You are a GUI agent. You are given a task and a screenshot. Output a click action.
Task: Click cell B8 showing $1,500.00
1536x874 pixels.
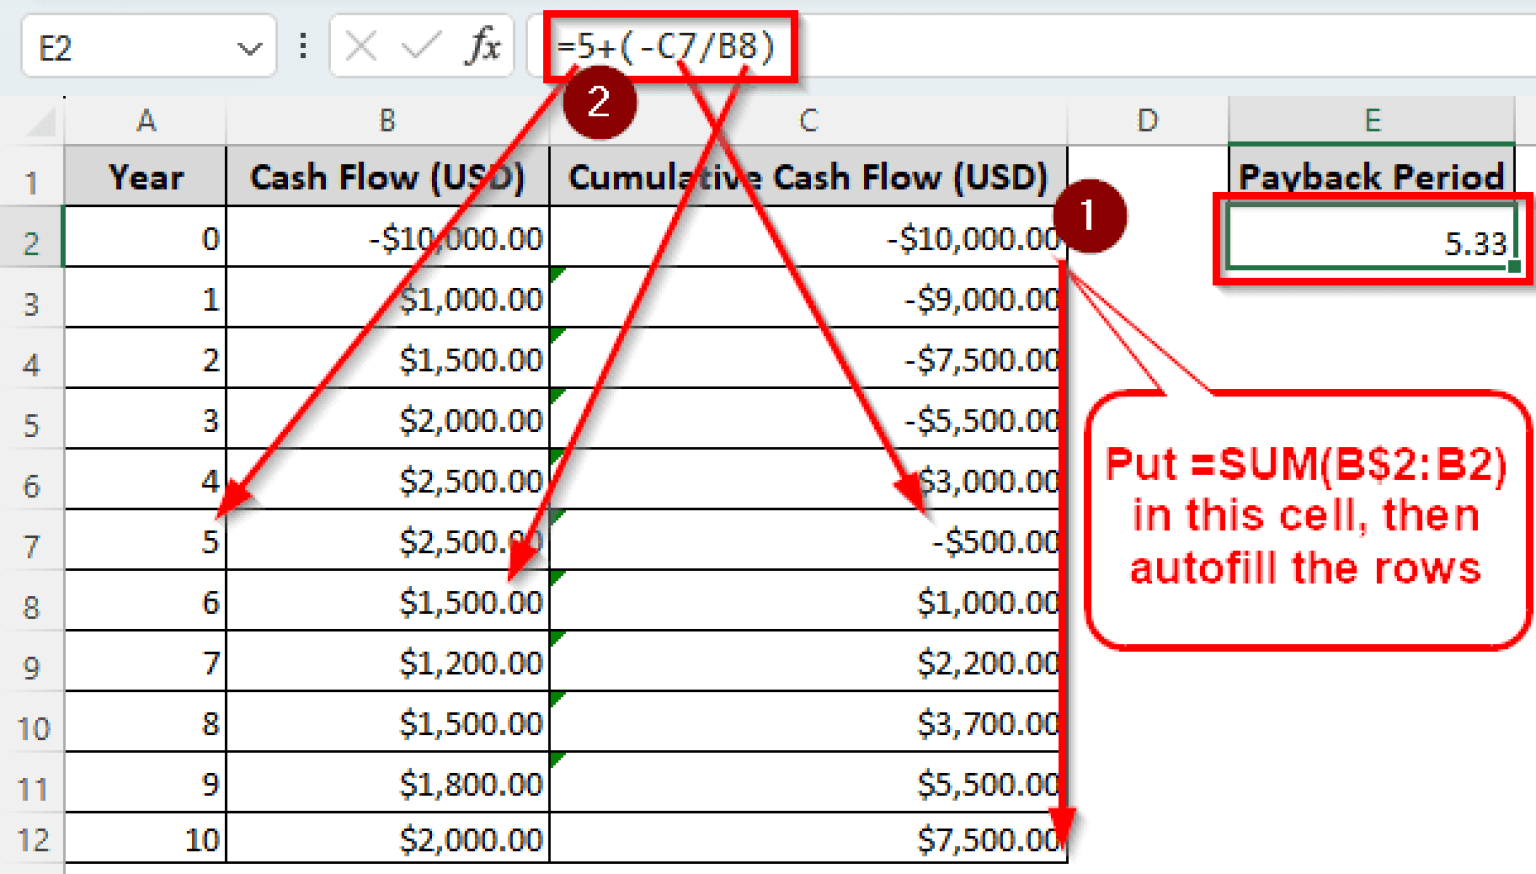pos(387,601)
